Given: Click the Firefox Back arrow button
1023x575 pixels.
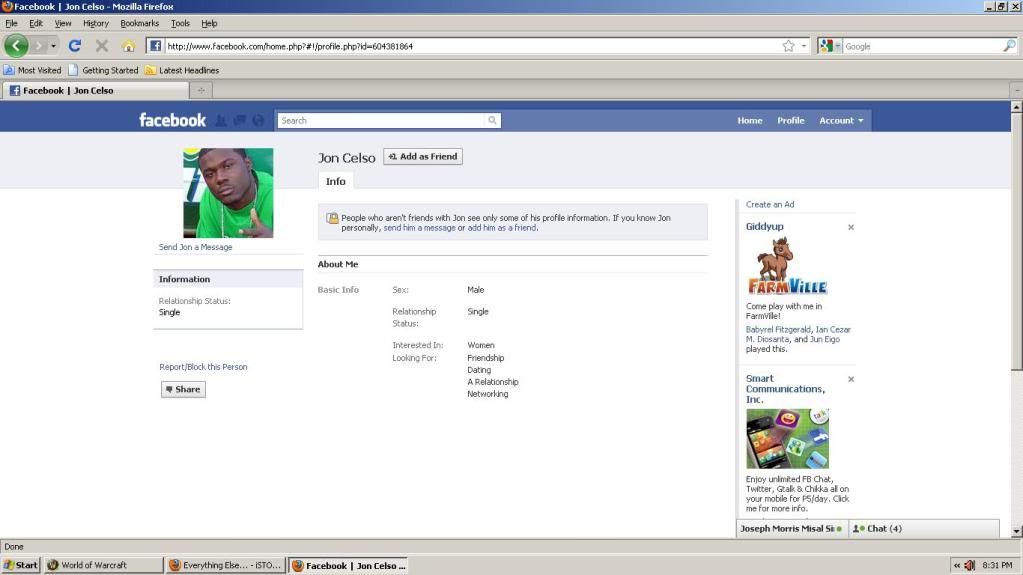Looking at the screenshot, I should point(16,46).
